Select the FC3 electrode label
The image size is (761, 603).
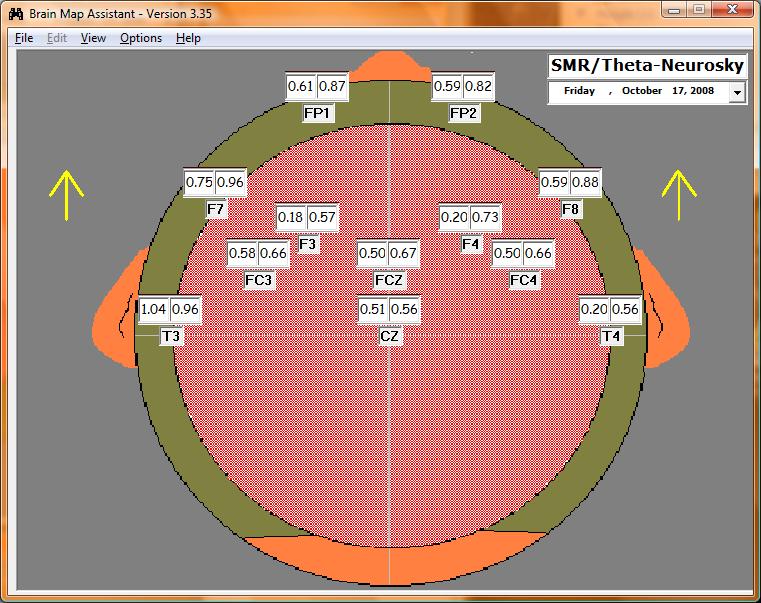tap(259, 281)
